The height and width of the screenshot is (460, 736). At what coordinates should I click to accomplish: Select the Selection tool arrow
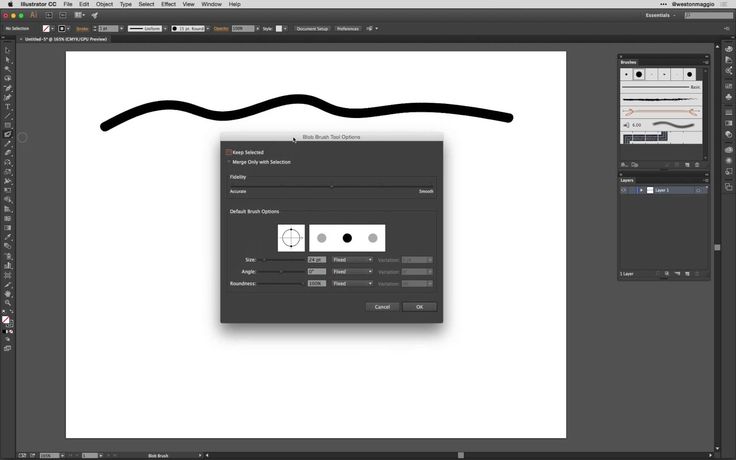click(x=8, y=51)
